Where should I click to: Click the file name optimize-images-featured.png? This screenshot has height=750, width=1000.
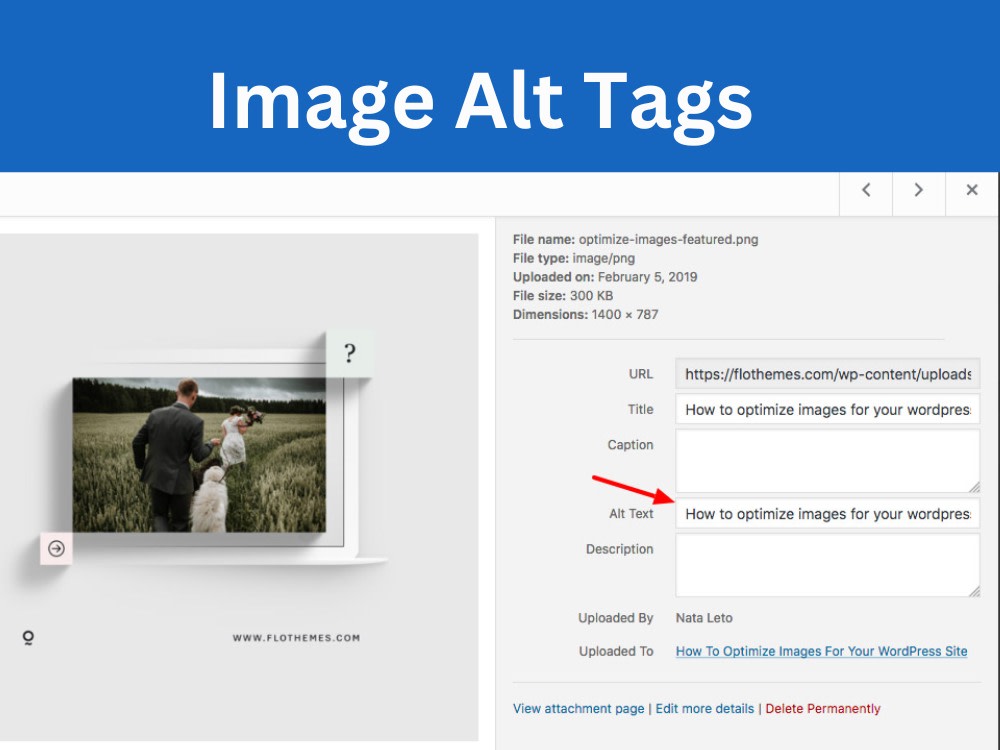click(x=668, y=240)
